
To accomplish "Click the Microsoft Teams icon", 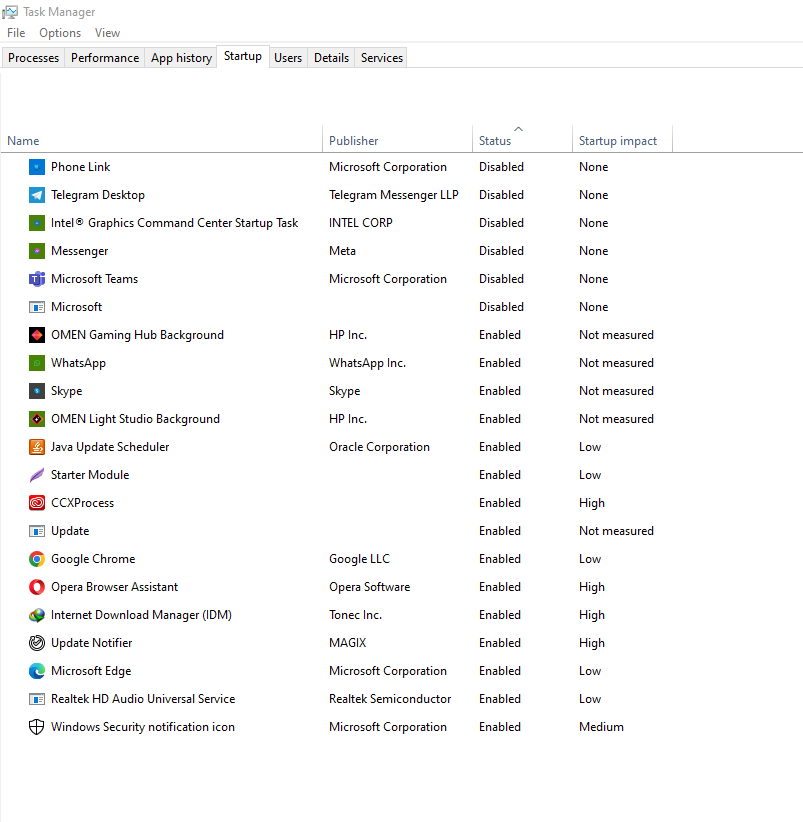I will (37, 279).
